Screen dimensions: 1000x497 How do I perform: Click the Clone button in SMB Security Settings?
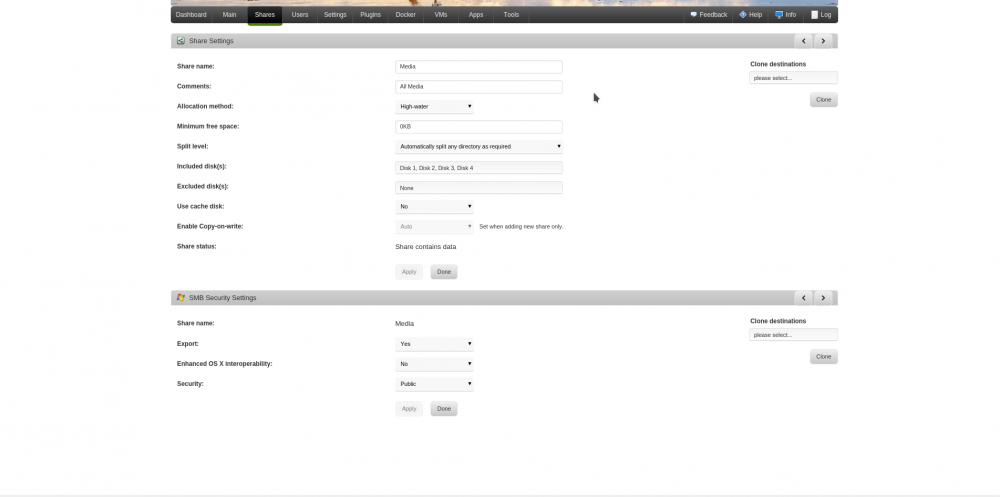(823, 357)
